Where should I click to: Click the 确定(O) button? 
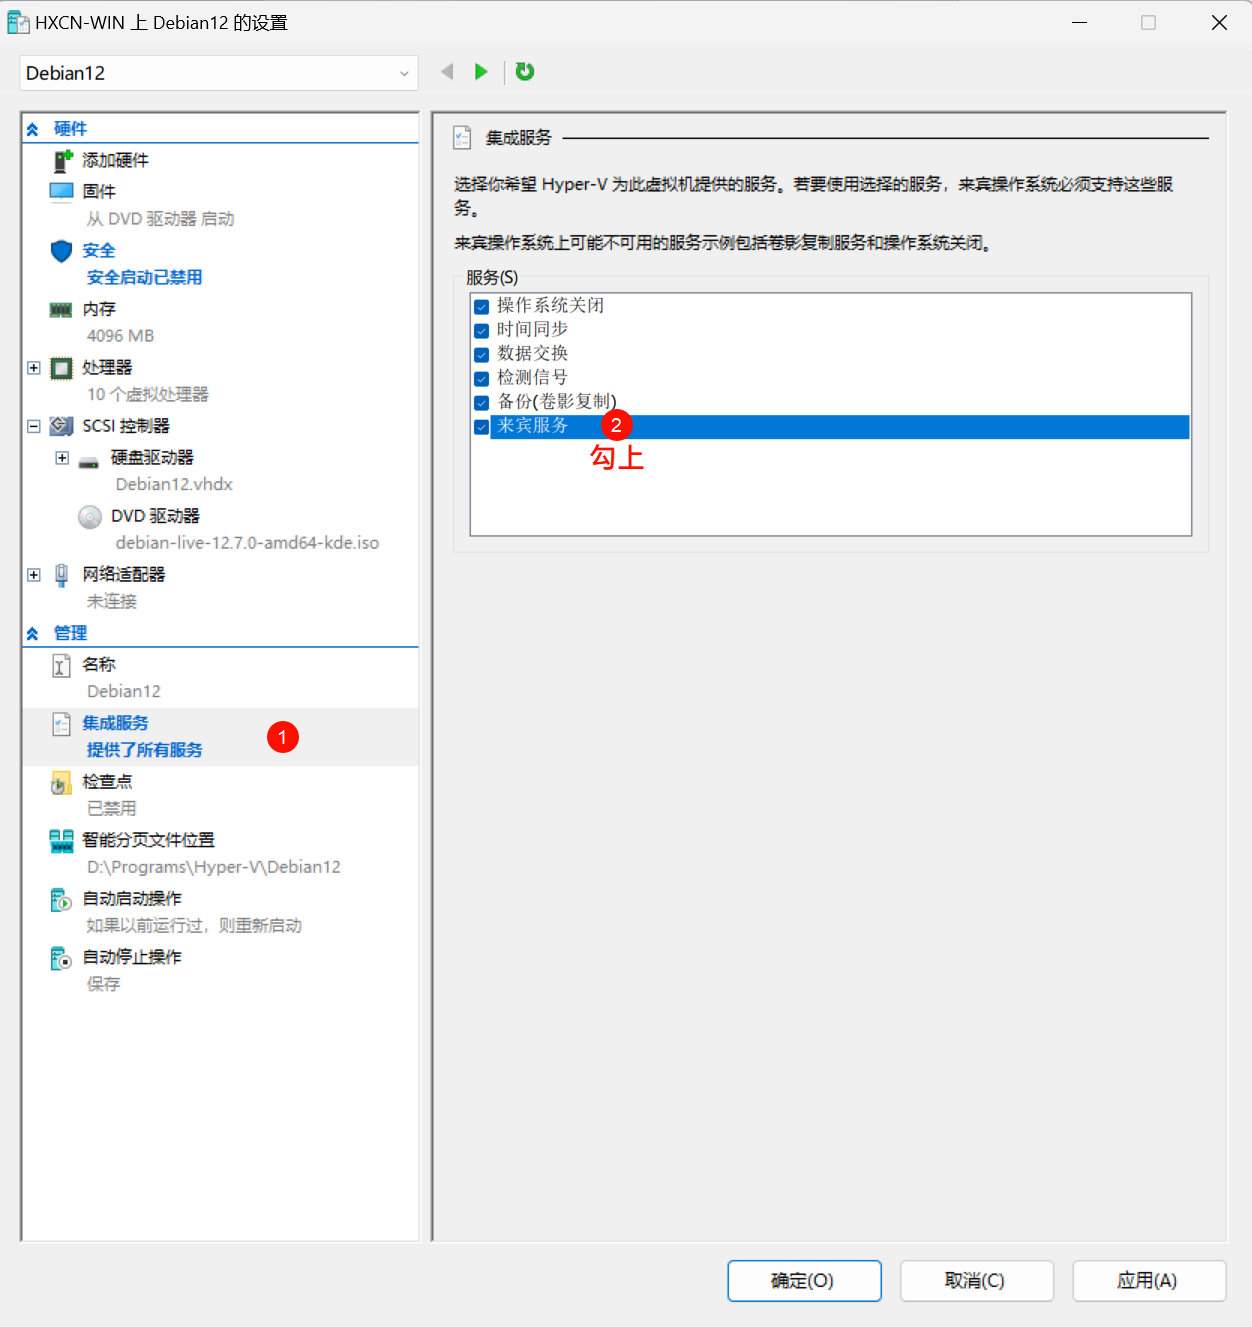click(x=804, y=1281)
